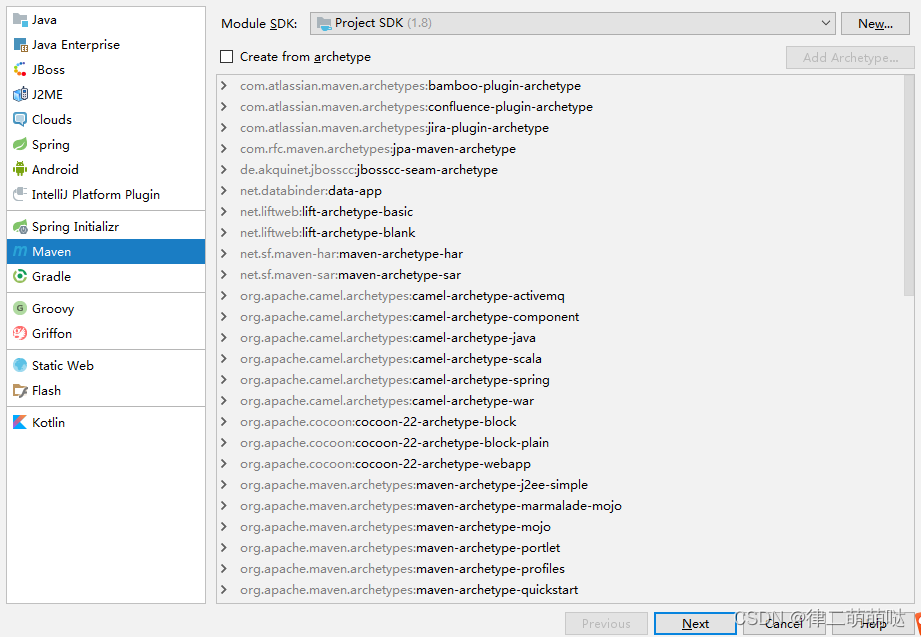Pick the Flash project icon
This screenshot has width=921, height=637.
click(x=20, y=390)
